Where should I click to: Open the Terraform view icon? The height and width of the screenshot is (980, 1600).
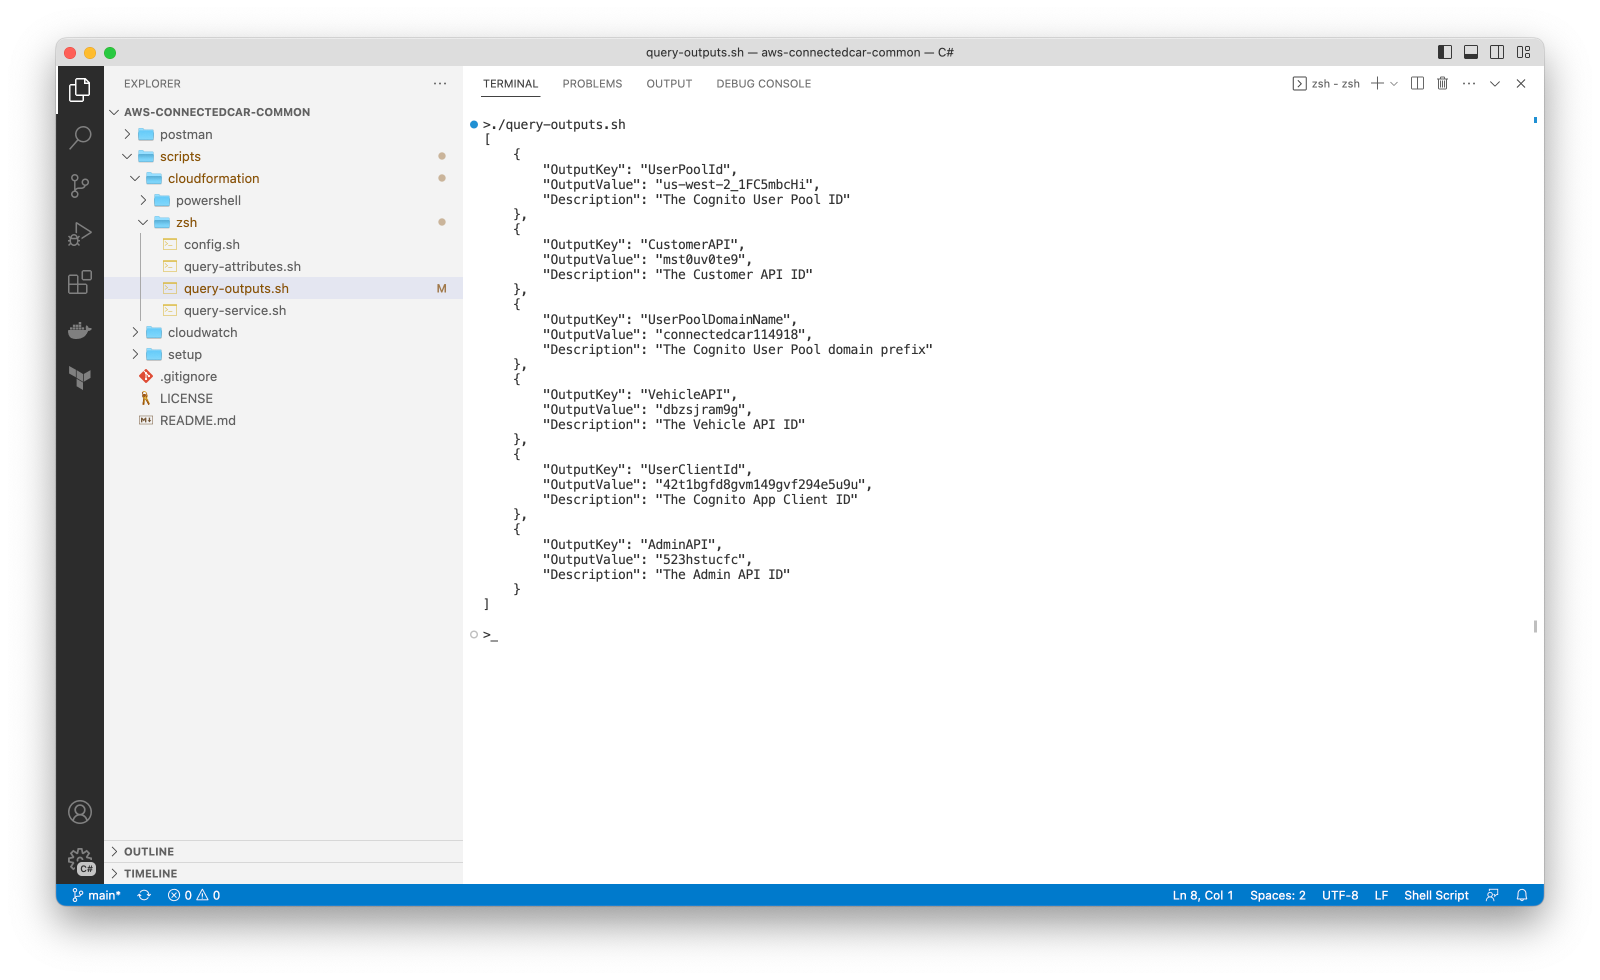coord(80,377)
